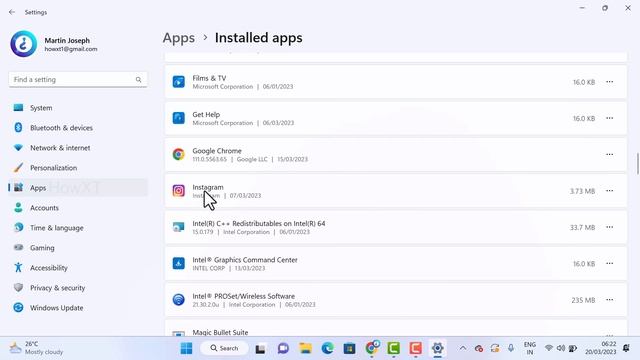The height and width of the screenshot is (360, 640).
Task: Click the volume speaker tray icon
Action: point(561,348)
